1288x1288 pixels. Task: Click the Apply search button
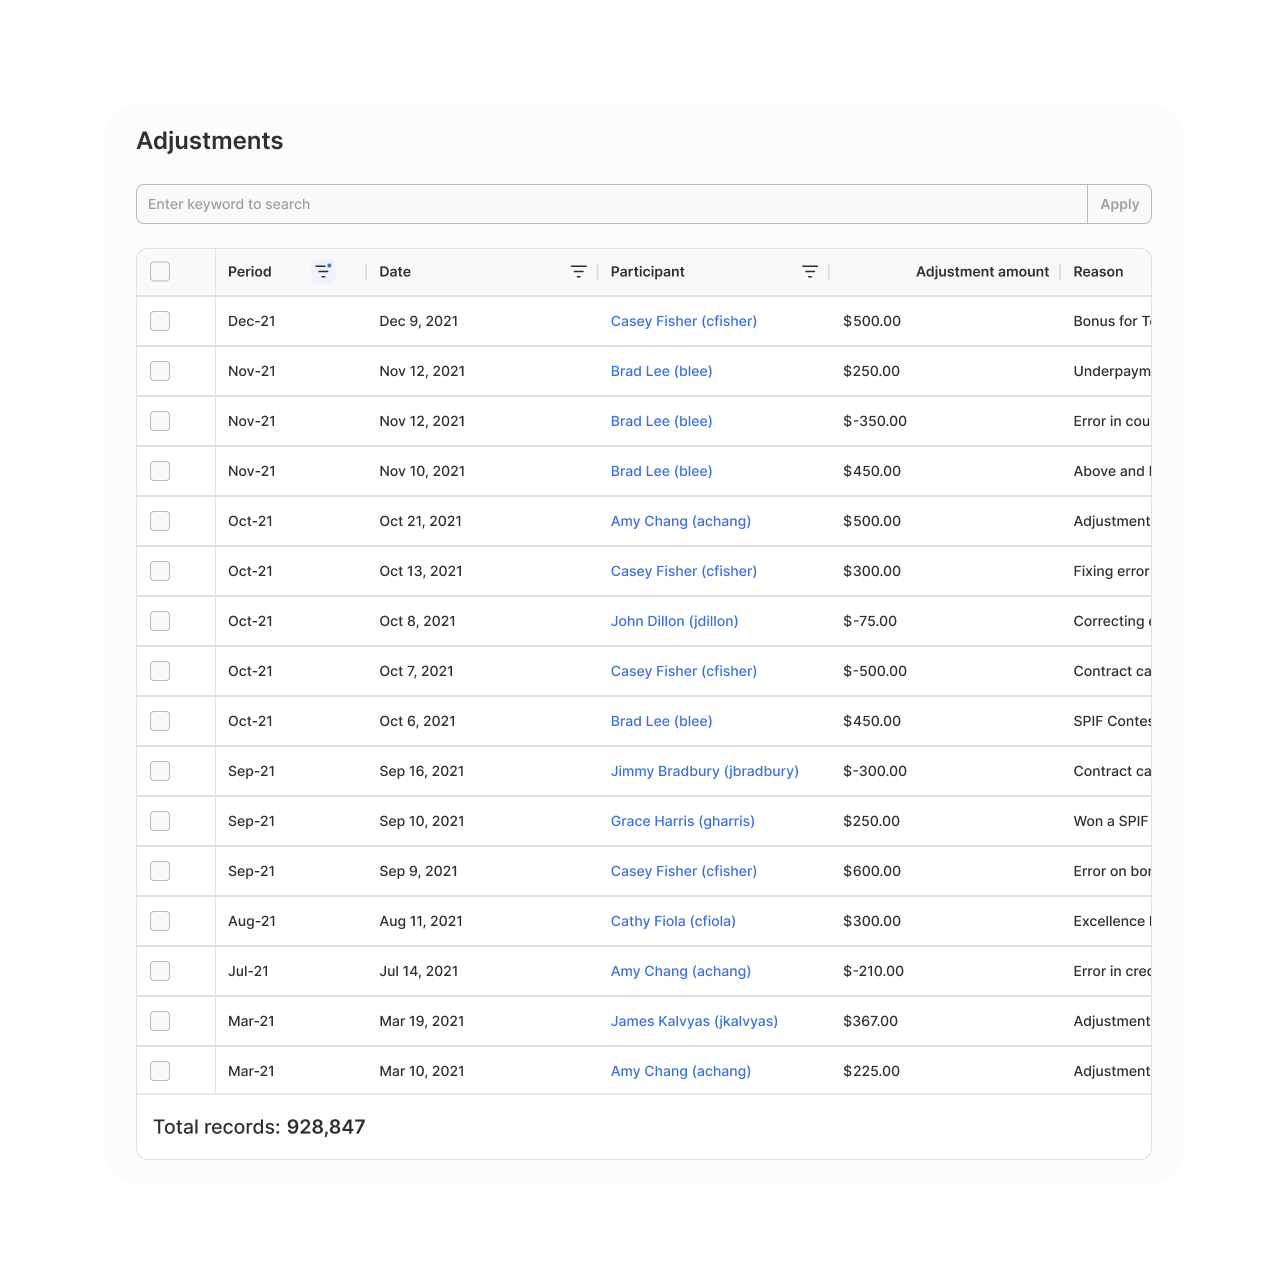[1119, 204]
